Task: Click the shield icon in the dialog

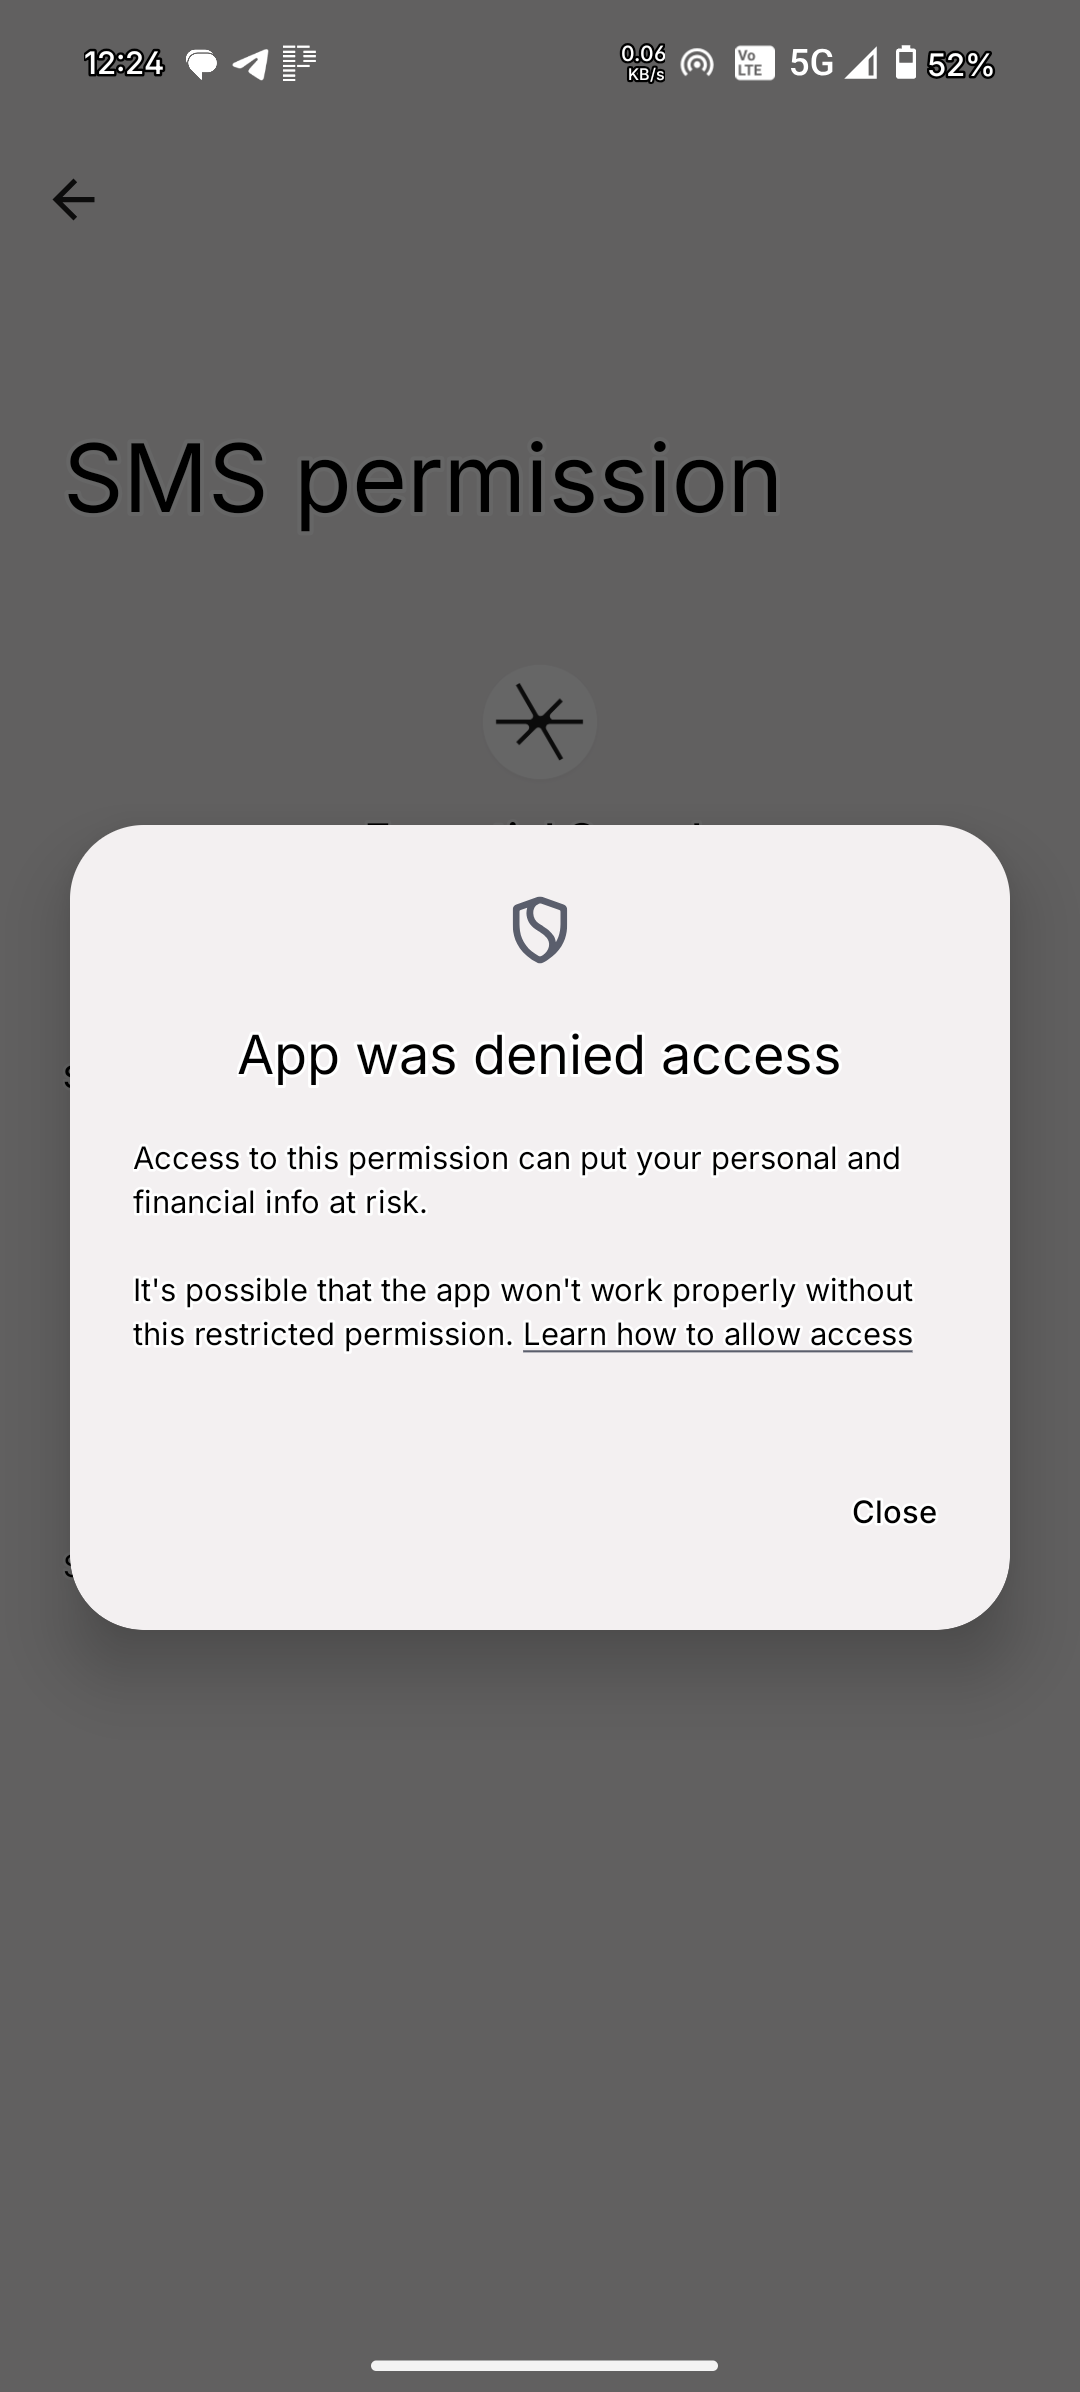Action: click(x=540, y=930)
